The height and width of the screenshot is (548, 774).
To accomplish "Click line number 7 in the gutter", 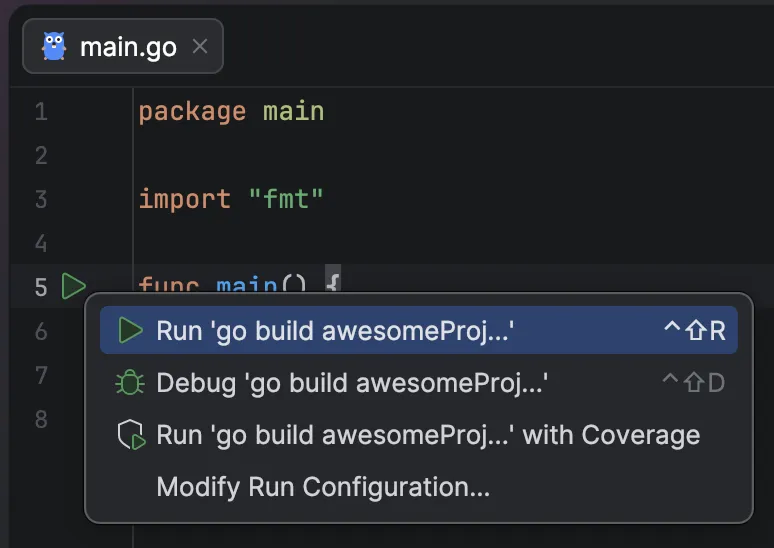I will tap(41, 375).
